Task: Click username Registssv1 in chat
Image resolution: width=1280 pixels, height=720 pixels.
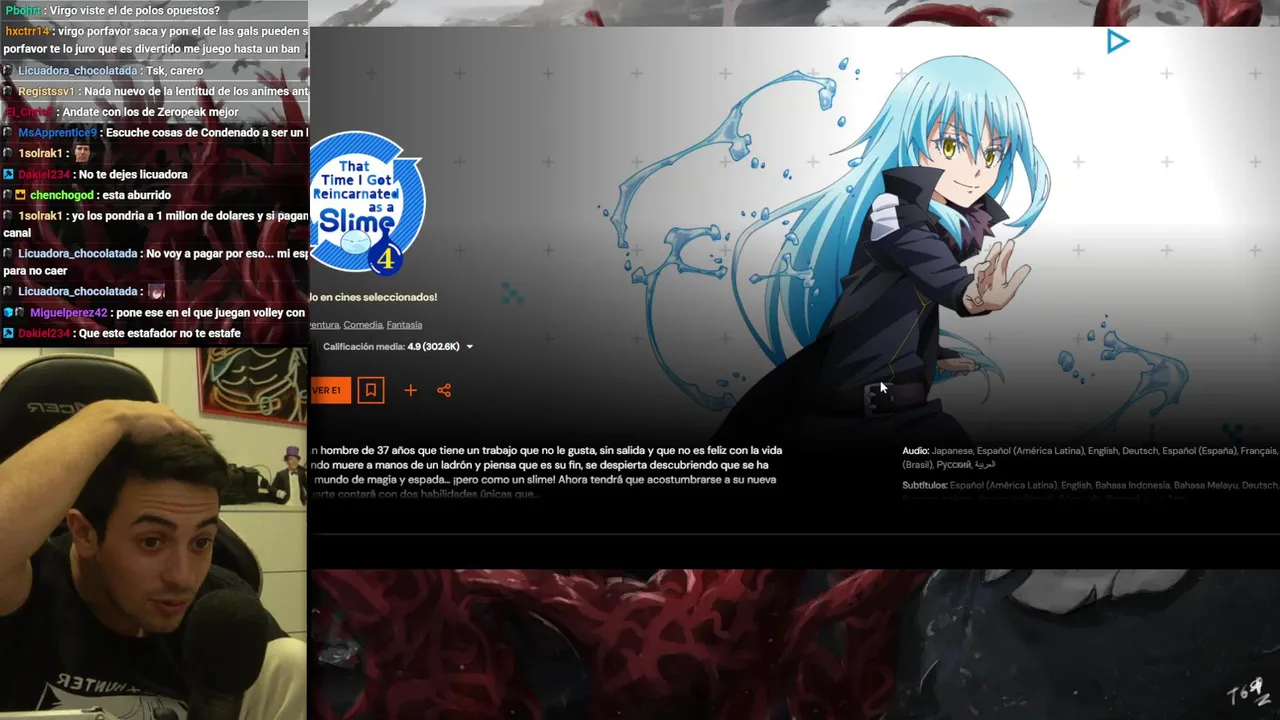Action: click(x=46, y=91)
